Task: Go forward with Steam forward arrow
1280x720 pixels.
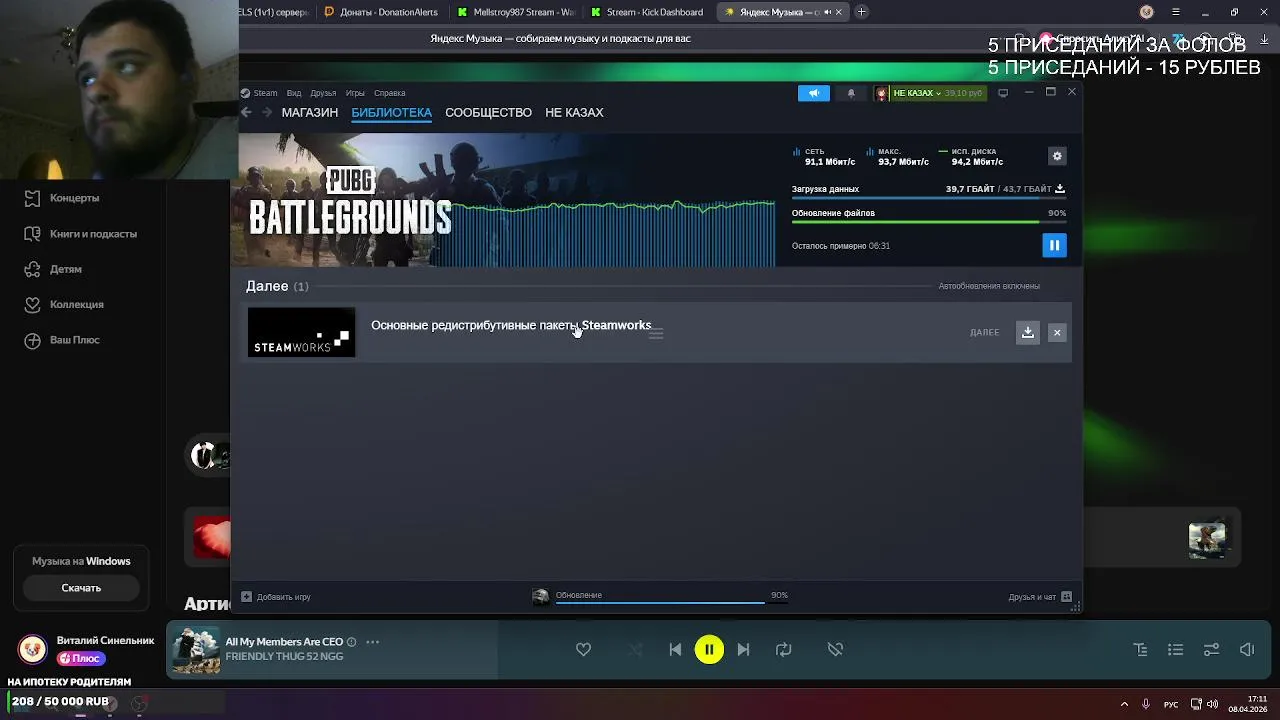Action: click(267, 112)
